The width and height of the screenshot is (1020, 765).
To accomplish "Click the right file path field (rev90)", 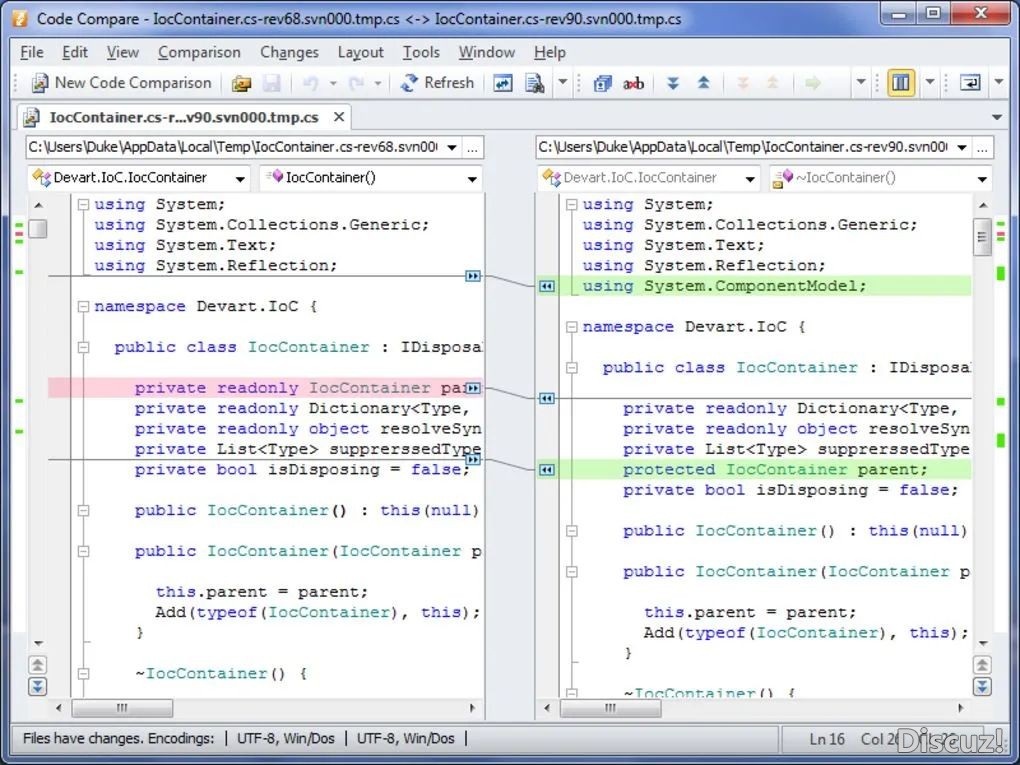I will 742,147.
